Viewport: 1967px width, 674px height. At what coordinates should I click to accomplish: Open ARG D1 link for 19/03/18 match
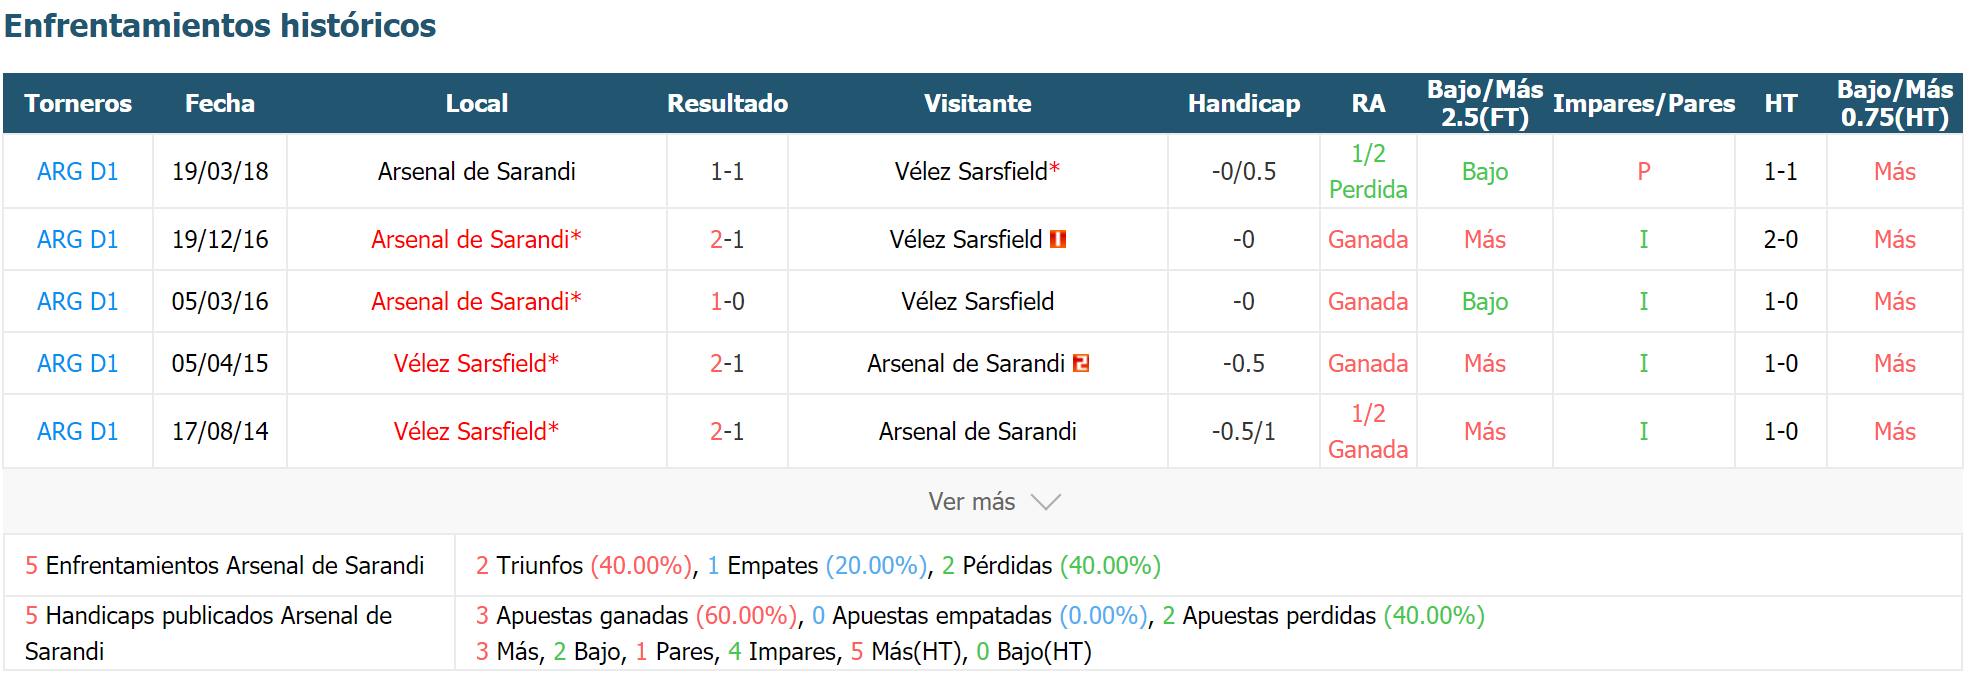click(x=78, y=171)
